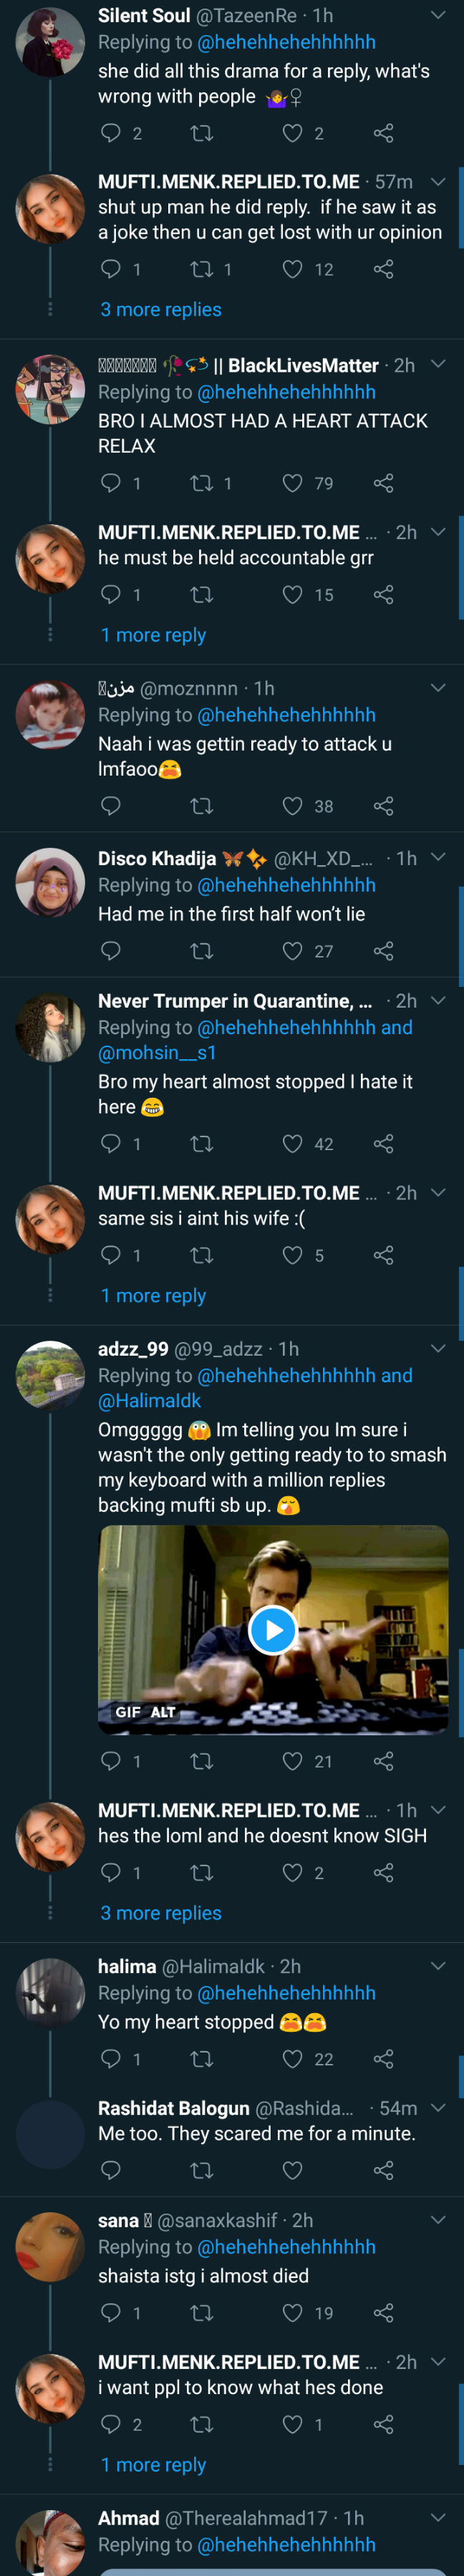Screen dimensions: 464x2576
Task: Retweet "i want ppl to know" tweet
Action: pyautogui.click(x=202, y=2424)
